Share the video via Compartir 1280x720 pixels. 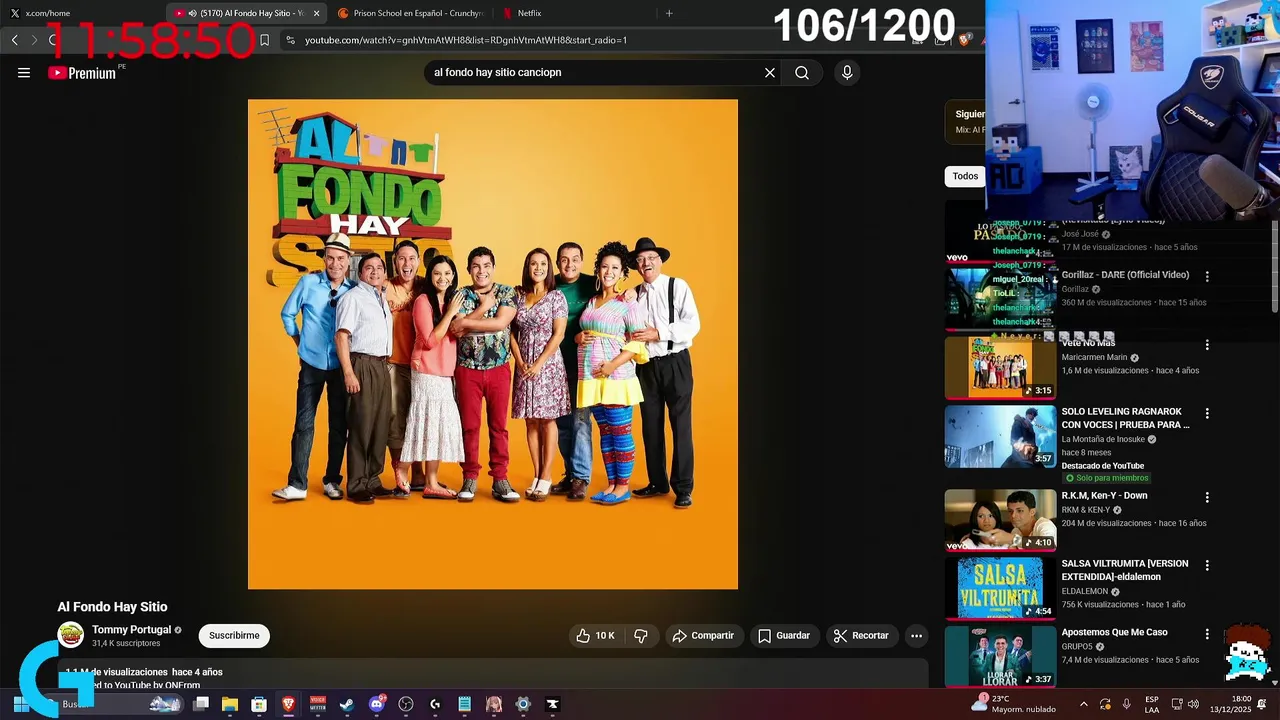704,635
